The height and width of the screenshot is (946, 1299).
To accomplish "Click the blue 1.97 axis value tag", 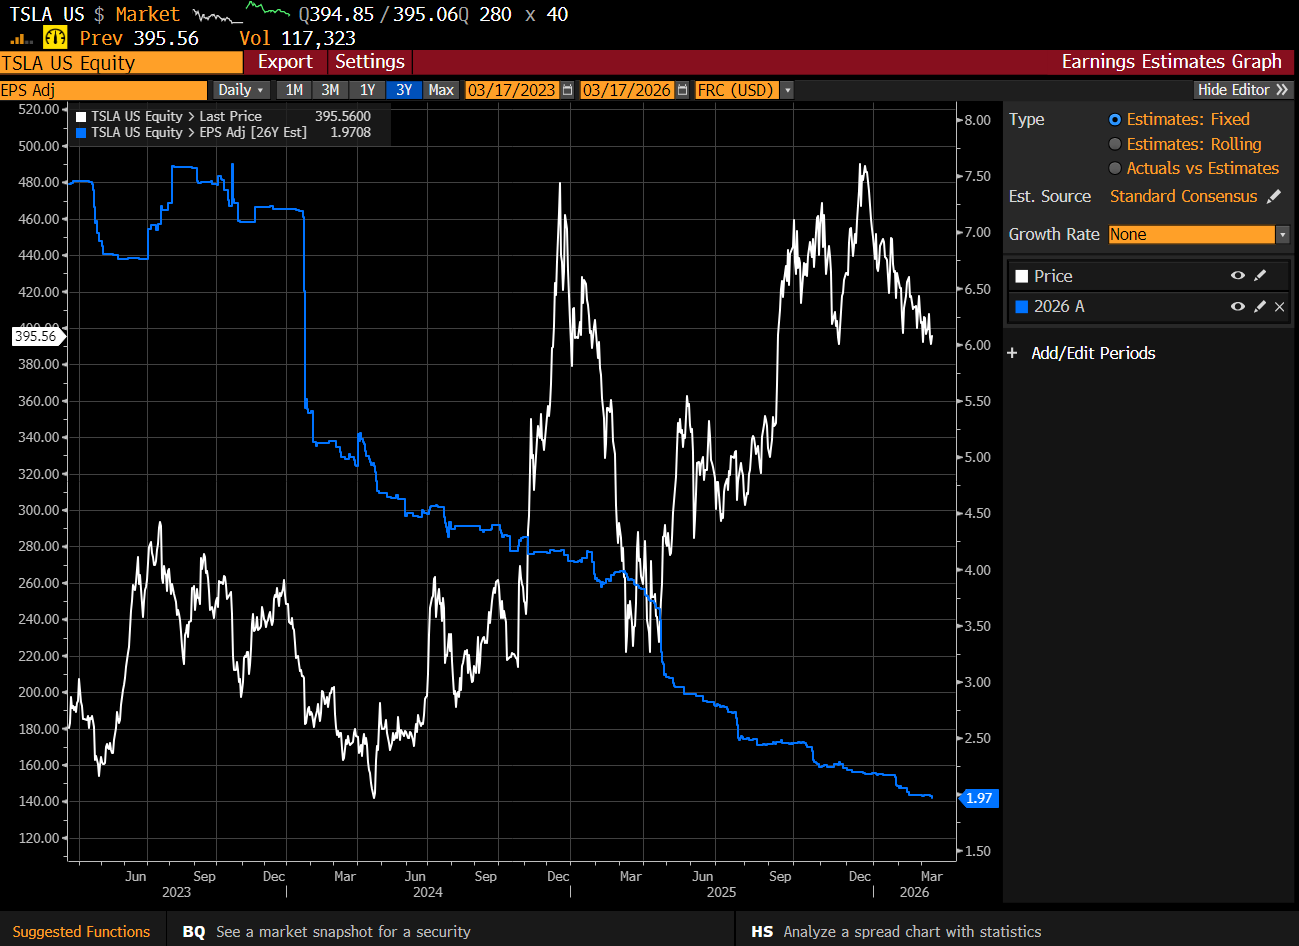I will point(978,798).
